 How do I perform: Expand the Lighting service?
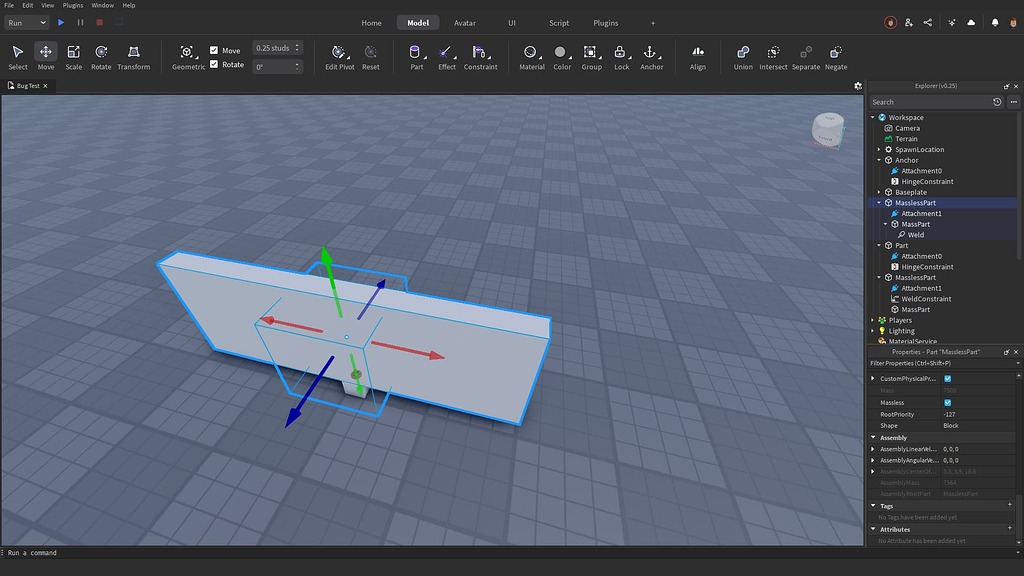[873, 331]
